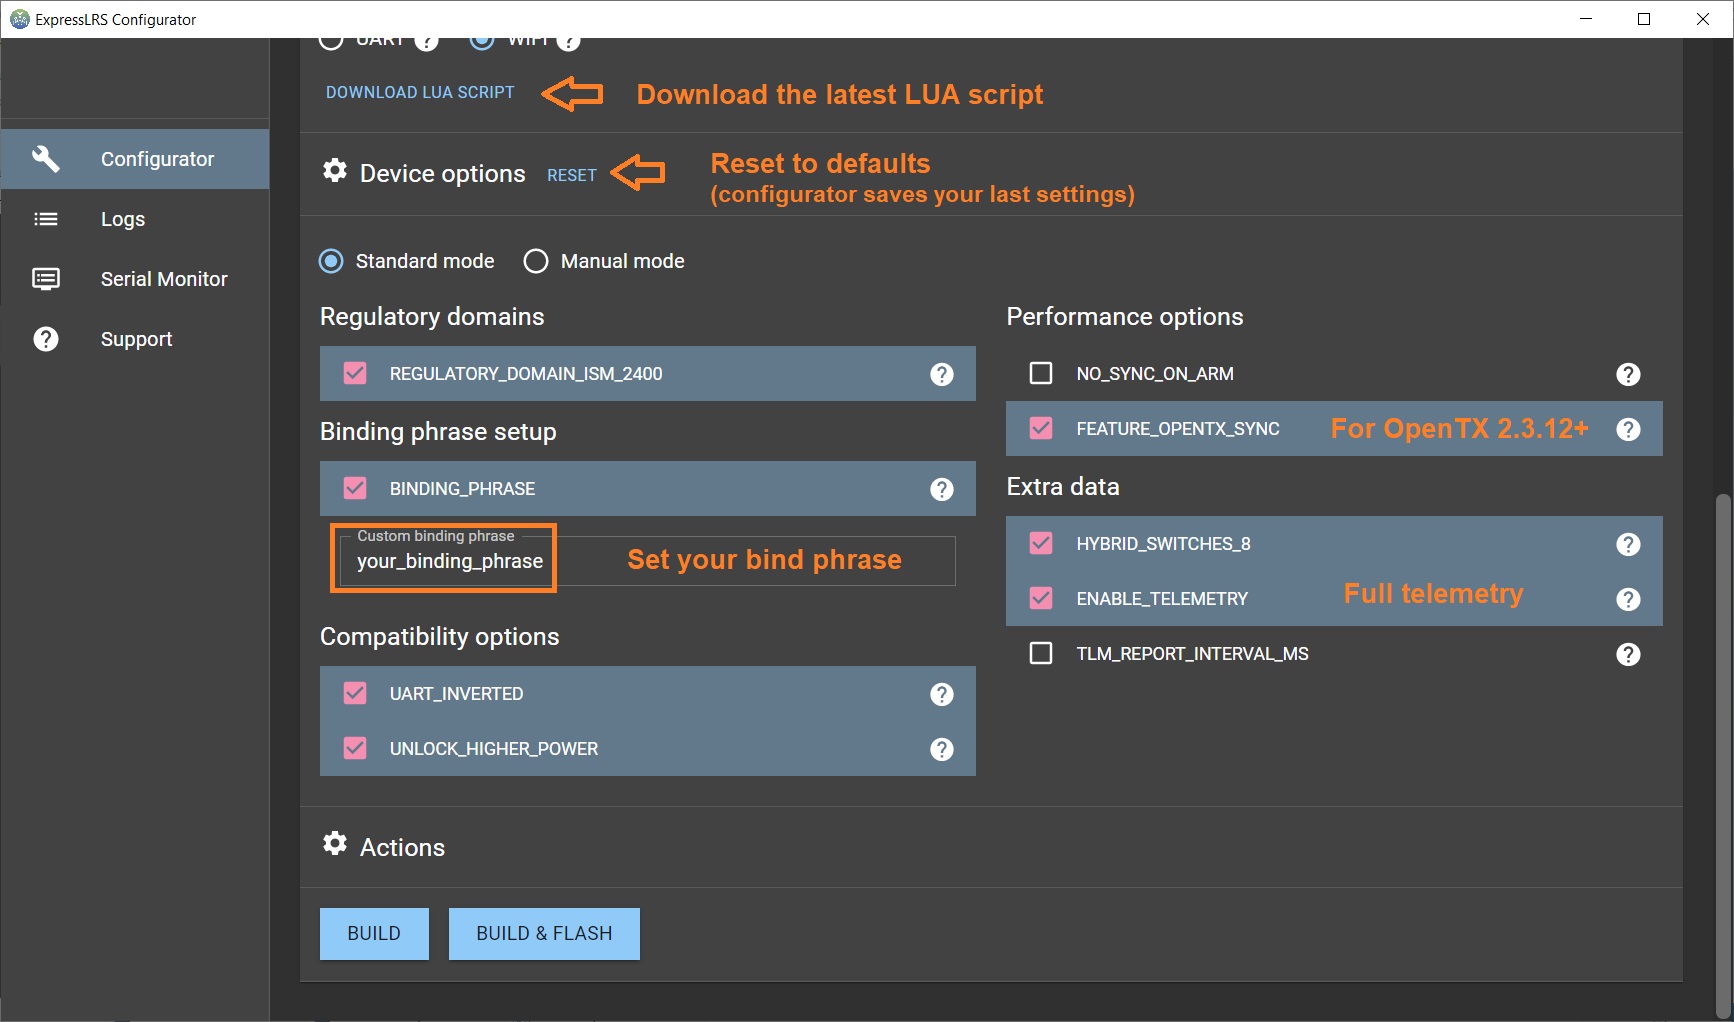Show help for TLM_REPORT_INTERVAL_MS option
Image resolution: width=1734 pixels, height=1022 pixels.
tap(1629, 654)
